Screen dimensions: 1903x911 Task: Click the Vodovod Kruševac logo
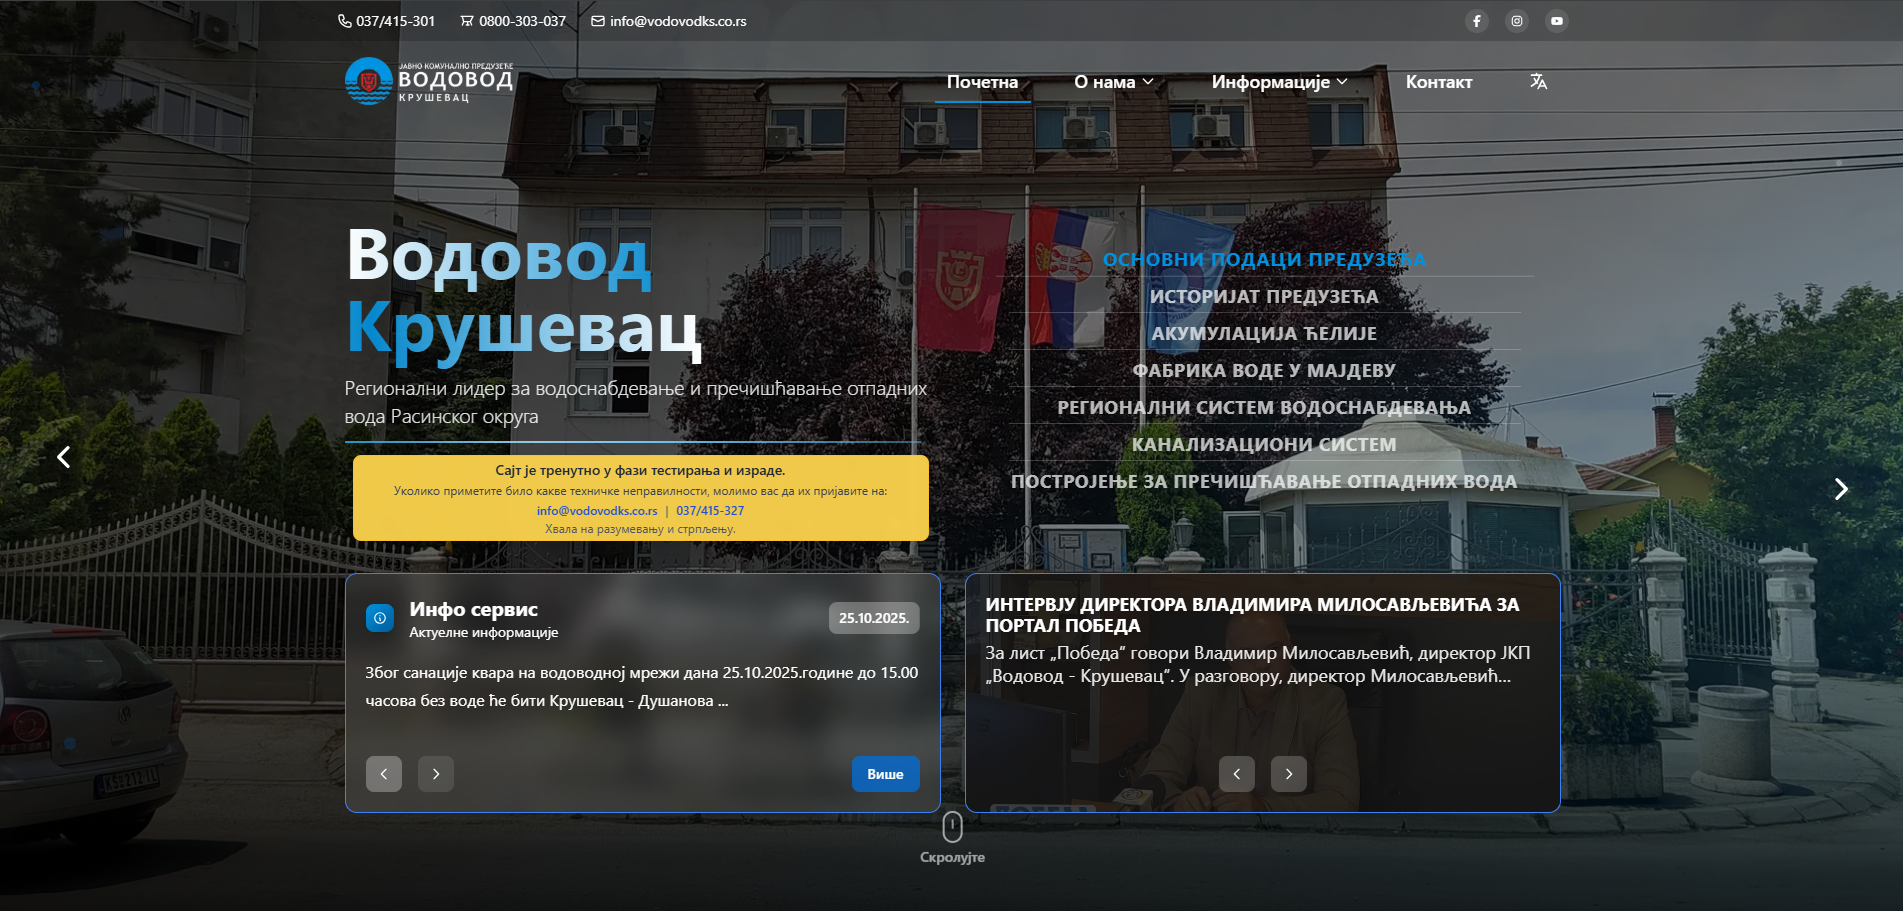[x=428, y=81]
